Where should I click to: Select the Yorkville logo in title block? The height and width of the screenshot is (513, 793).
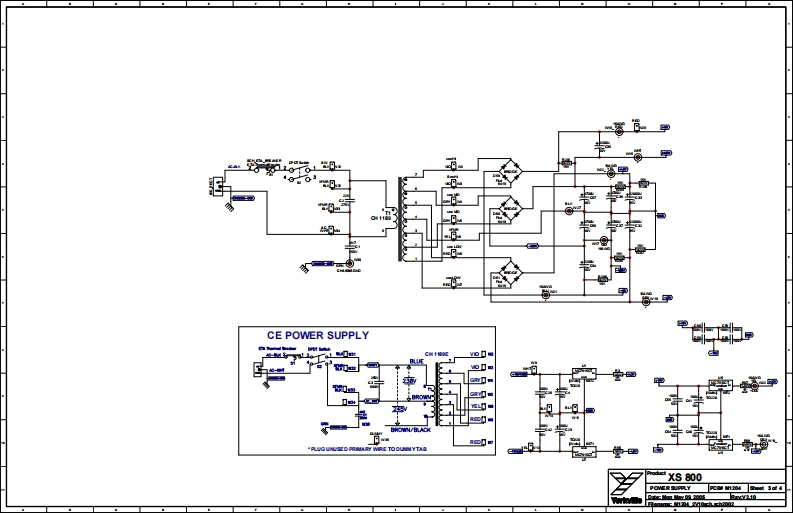click(627, 485)
